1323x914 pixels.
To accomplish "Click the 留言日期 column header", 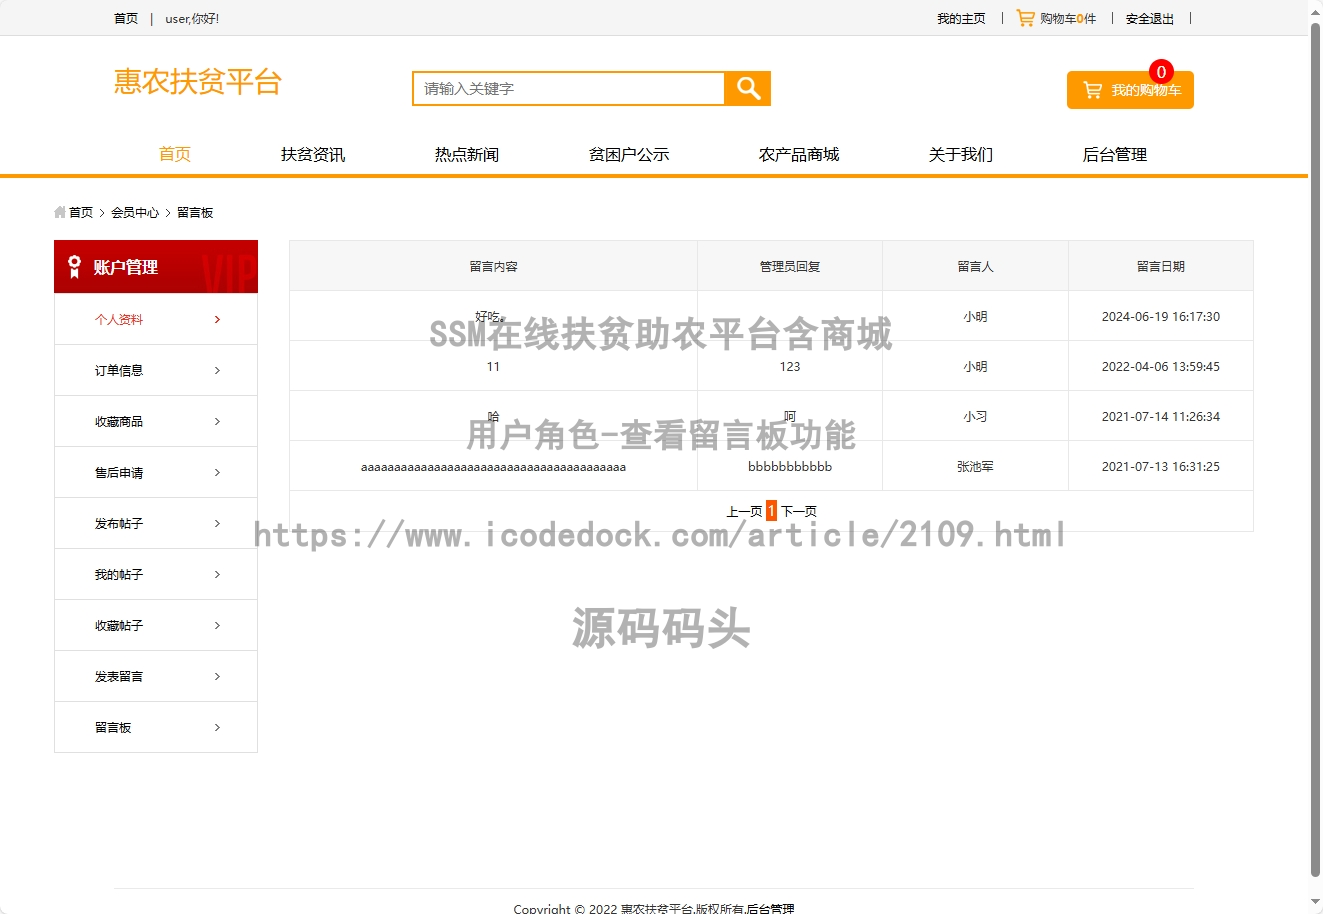I will pyautogui.click(x=1161, y=266).
